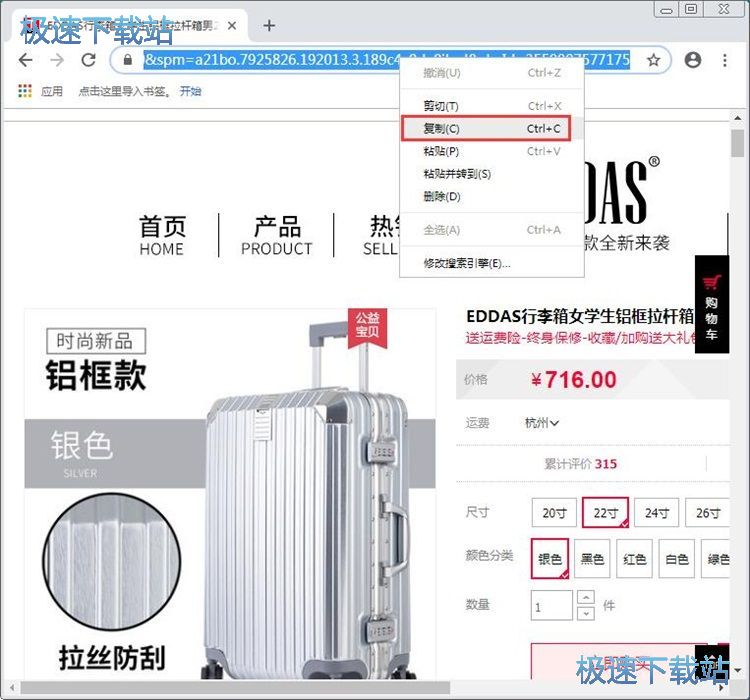
Task: Open the 购物车 shopping cart sidebar
Action: pos(712,304)
